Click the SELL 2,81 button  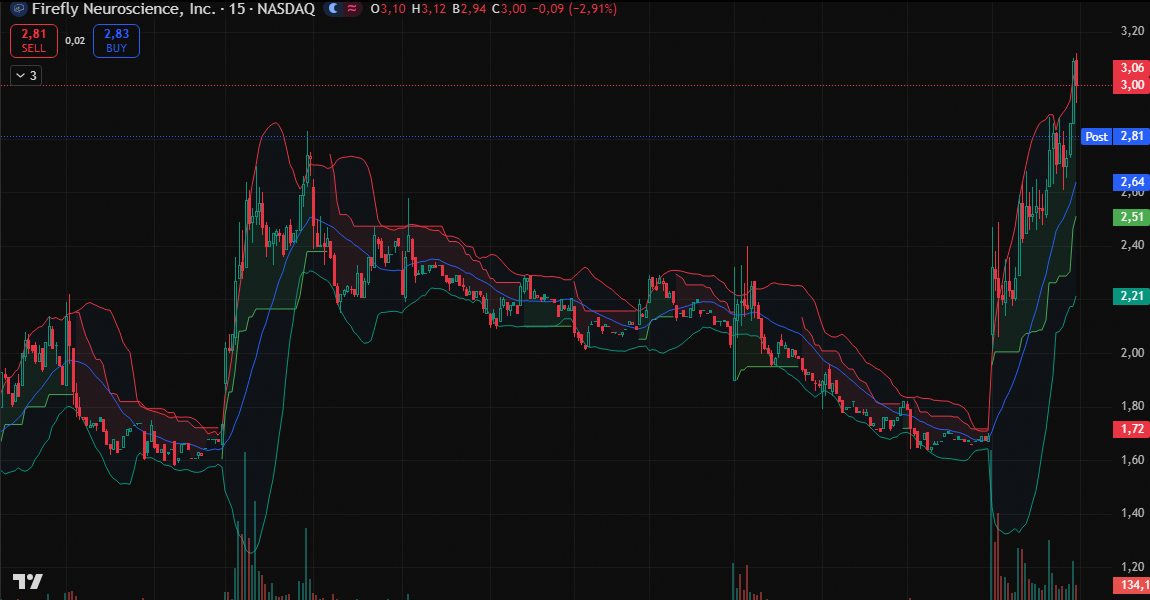pyautogui.click(x=34, y=40)
